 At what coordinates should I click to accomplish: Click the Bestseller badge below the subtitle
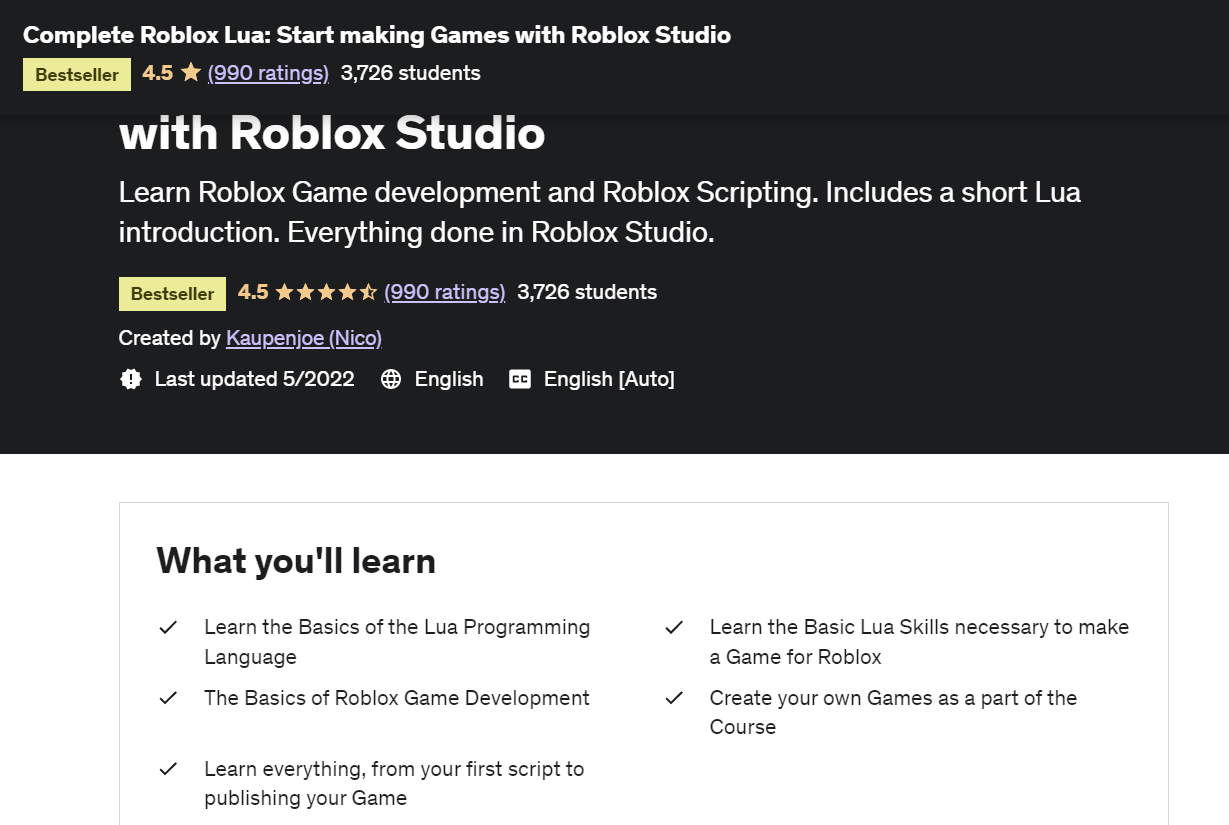point(172,294)
